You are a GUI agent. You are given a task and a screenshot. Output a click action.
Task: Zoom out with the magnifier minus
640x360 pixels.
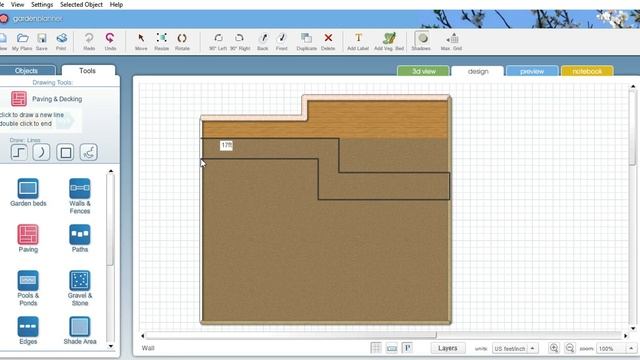(570, 348)
